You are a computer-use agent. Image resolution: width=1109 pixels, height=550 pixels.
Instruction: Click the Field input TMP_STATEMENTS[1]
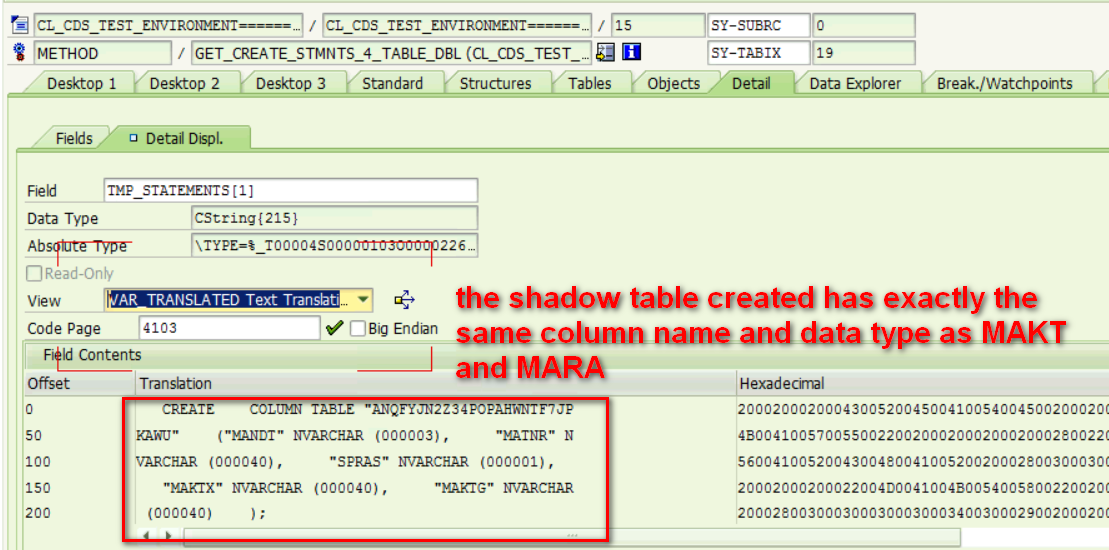click(x=290, y=191)
